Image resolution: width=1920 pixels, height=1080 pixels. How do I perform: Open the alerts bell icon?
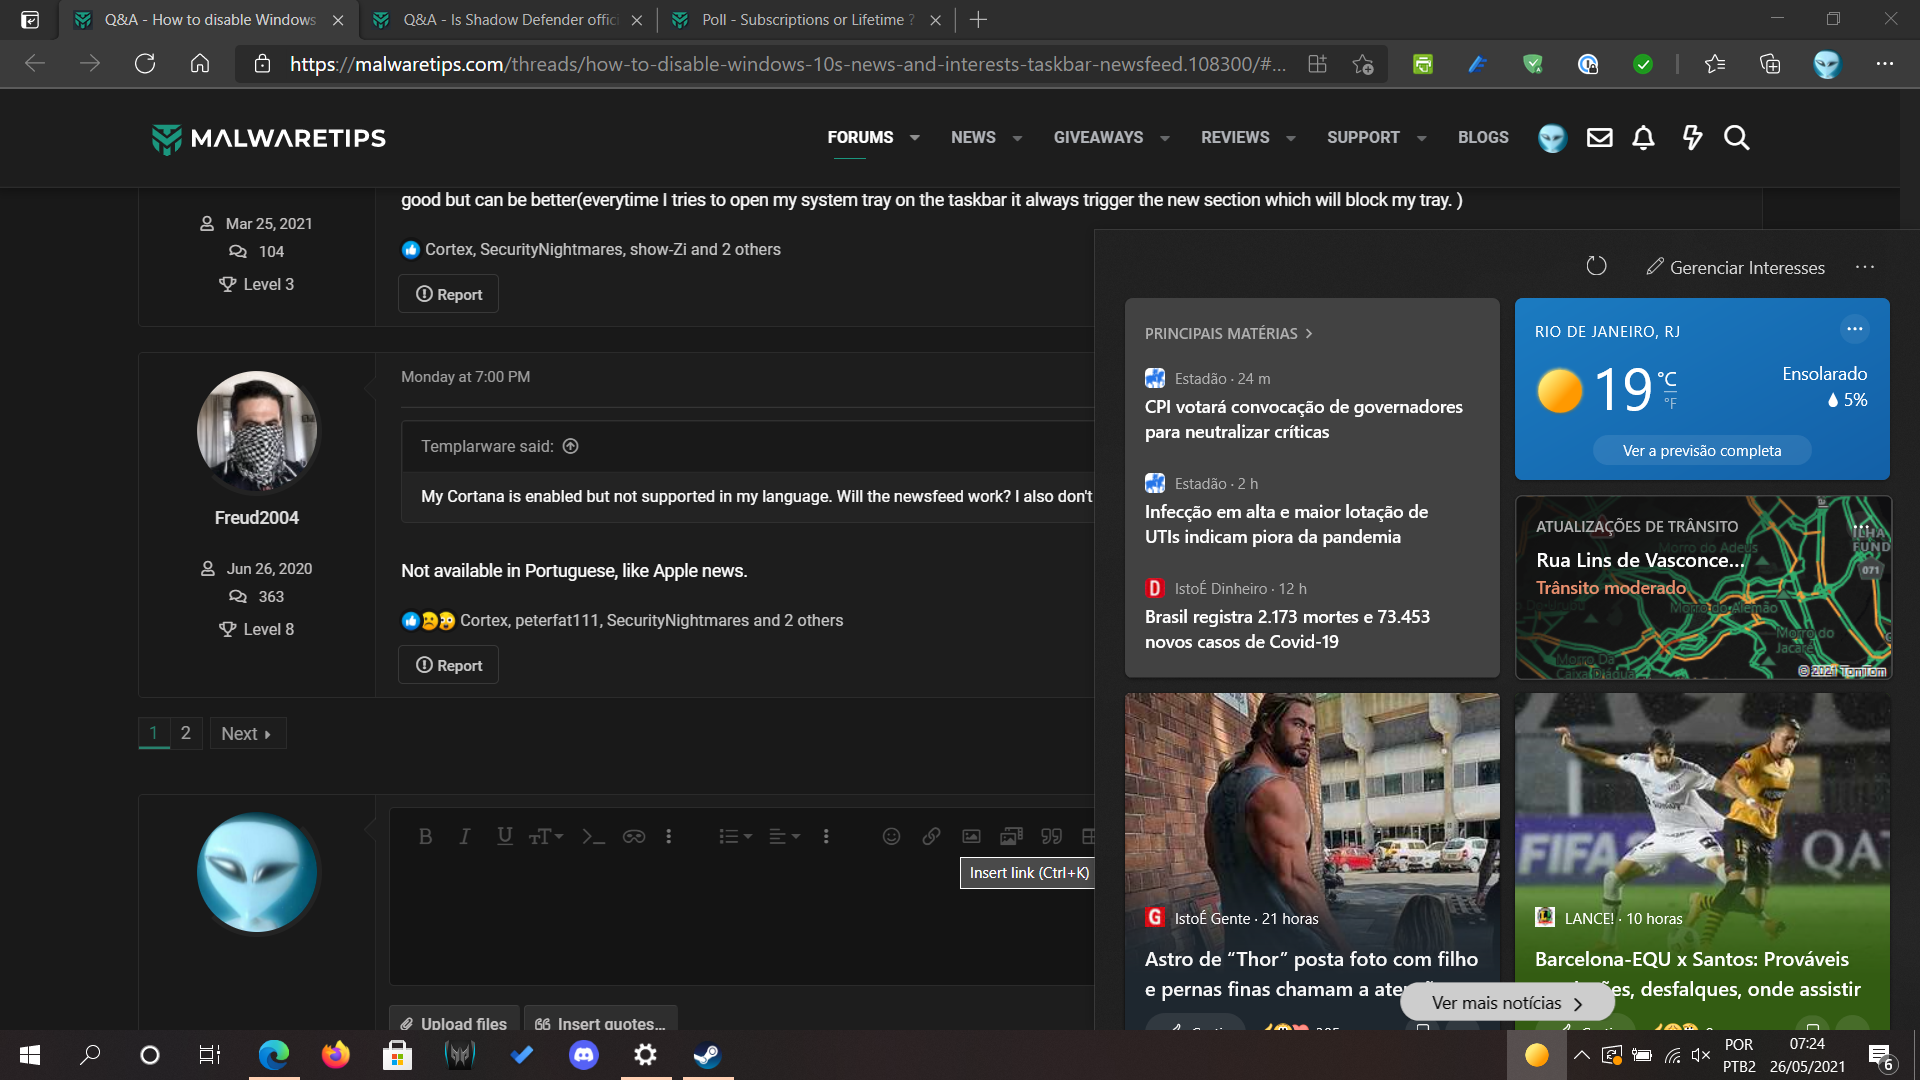coord(1643,138)
